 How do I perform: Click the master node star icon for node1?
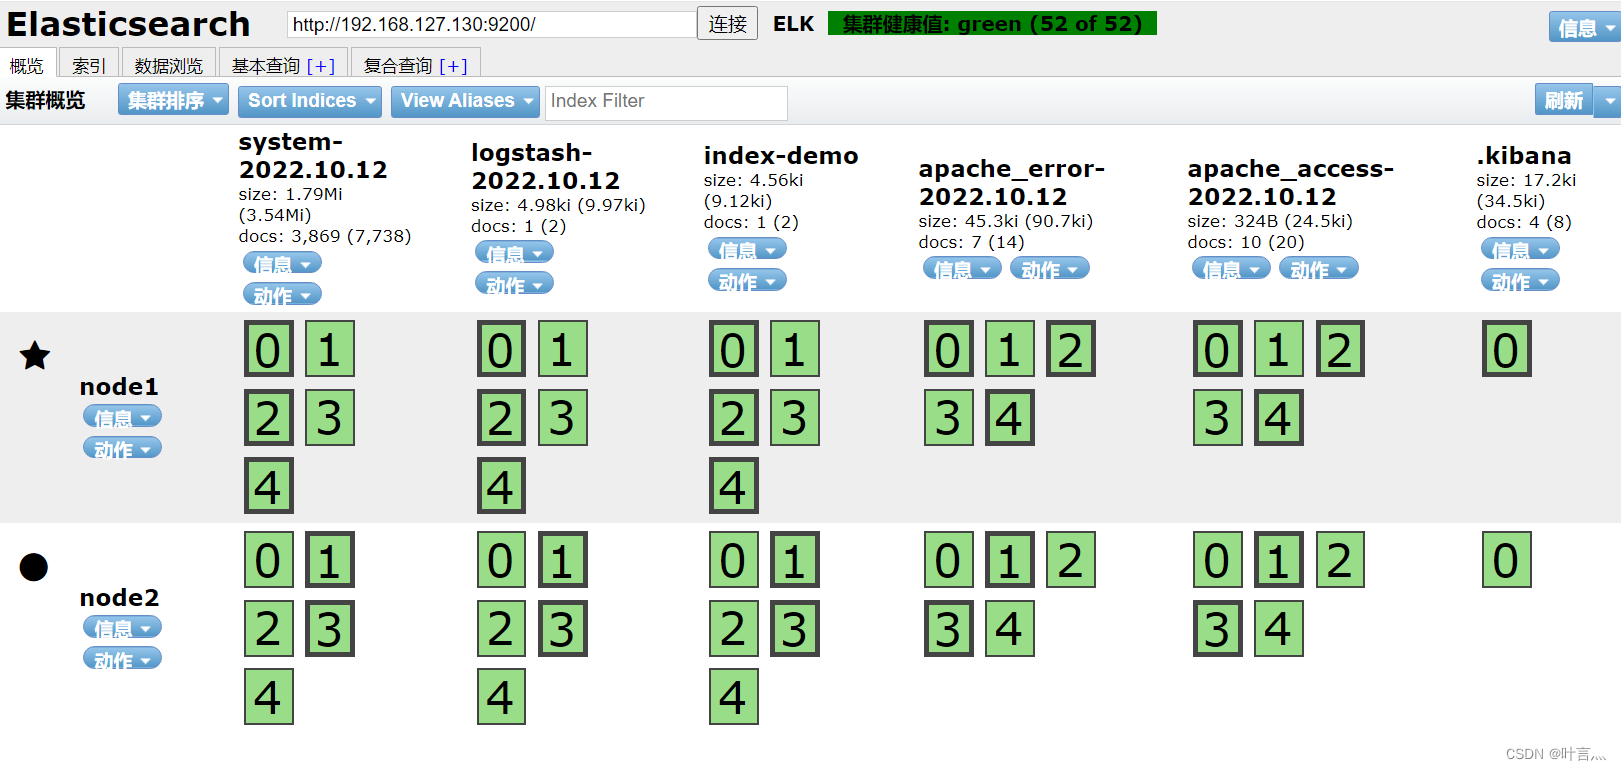pos(35,355)
